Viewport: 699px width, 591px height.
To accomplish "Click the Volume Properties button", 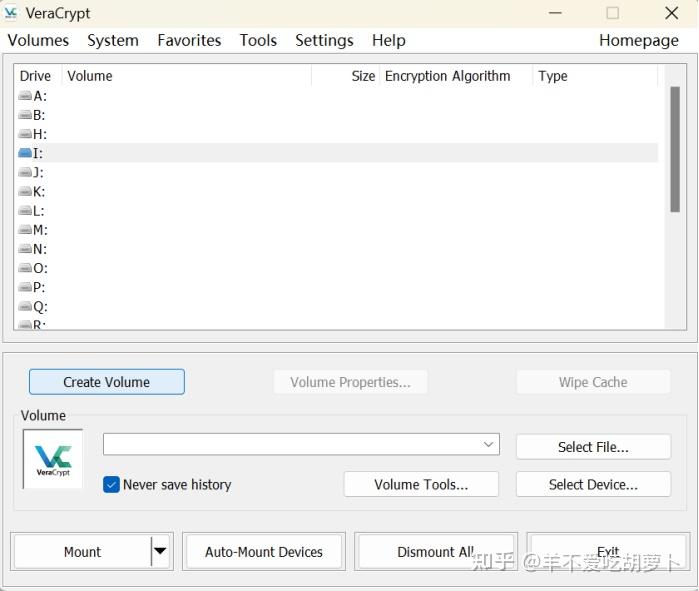I will click(350, 382).
